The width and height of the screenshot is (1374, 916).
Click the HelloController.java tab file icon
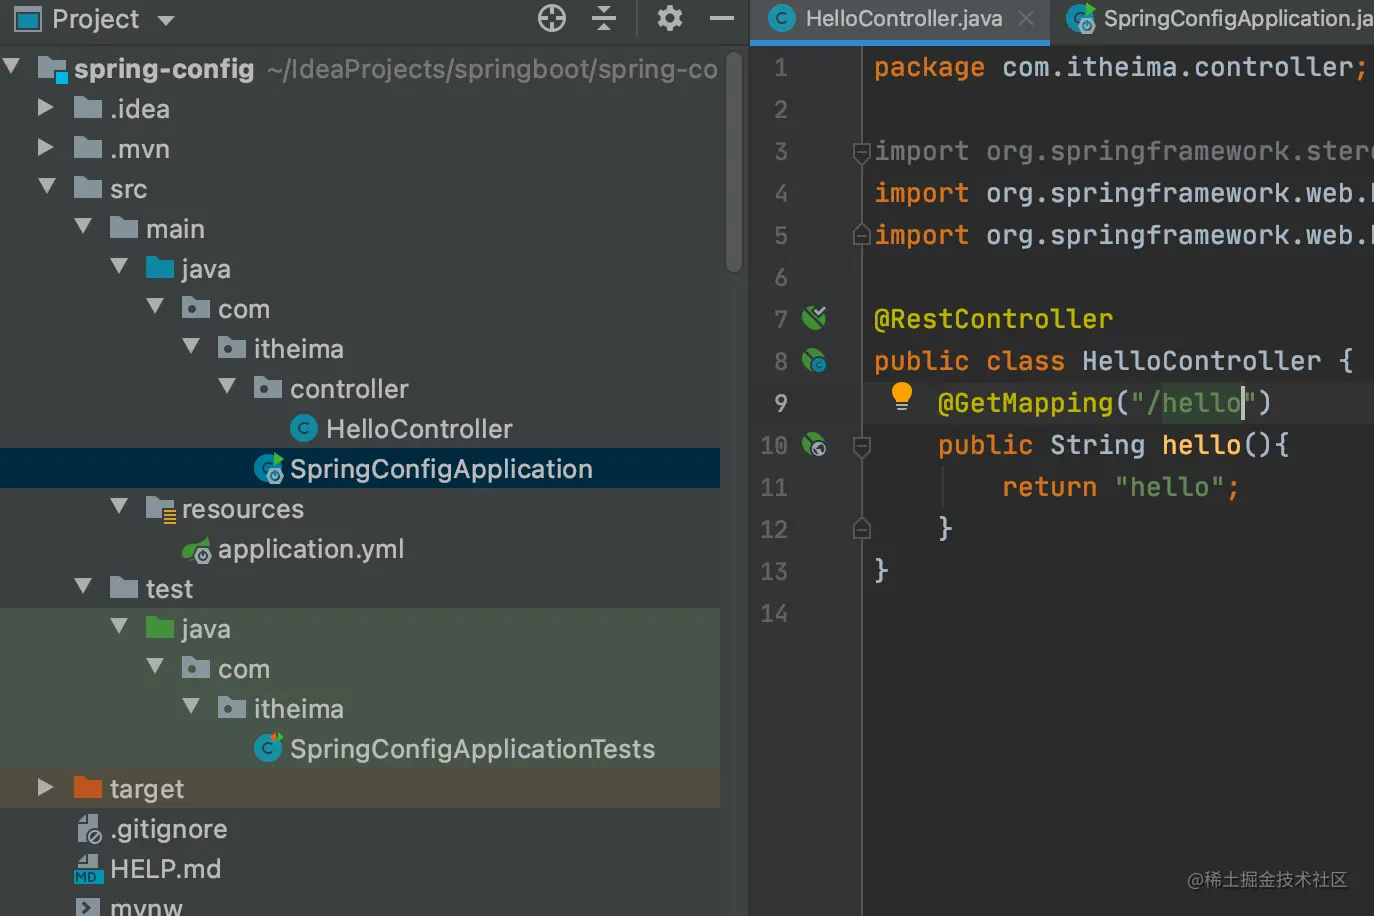click(780, 18)
